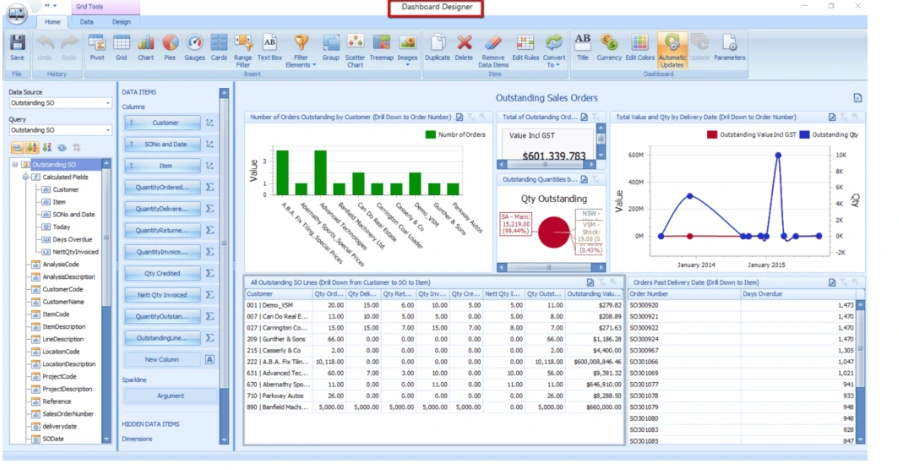Open the Filter Elements dropdown
The image size is (899, 470).
point(301,50)
